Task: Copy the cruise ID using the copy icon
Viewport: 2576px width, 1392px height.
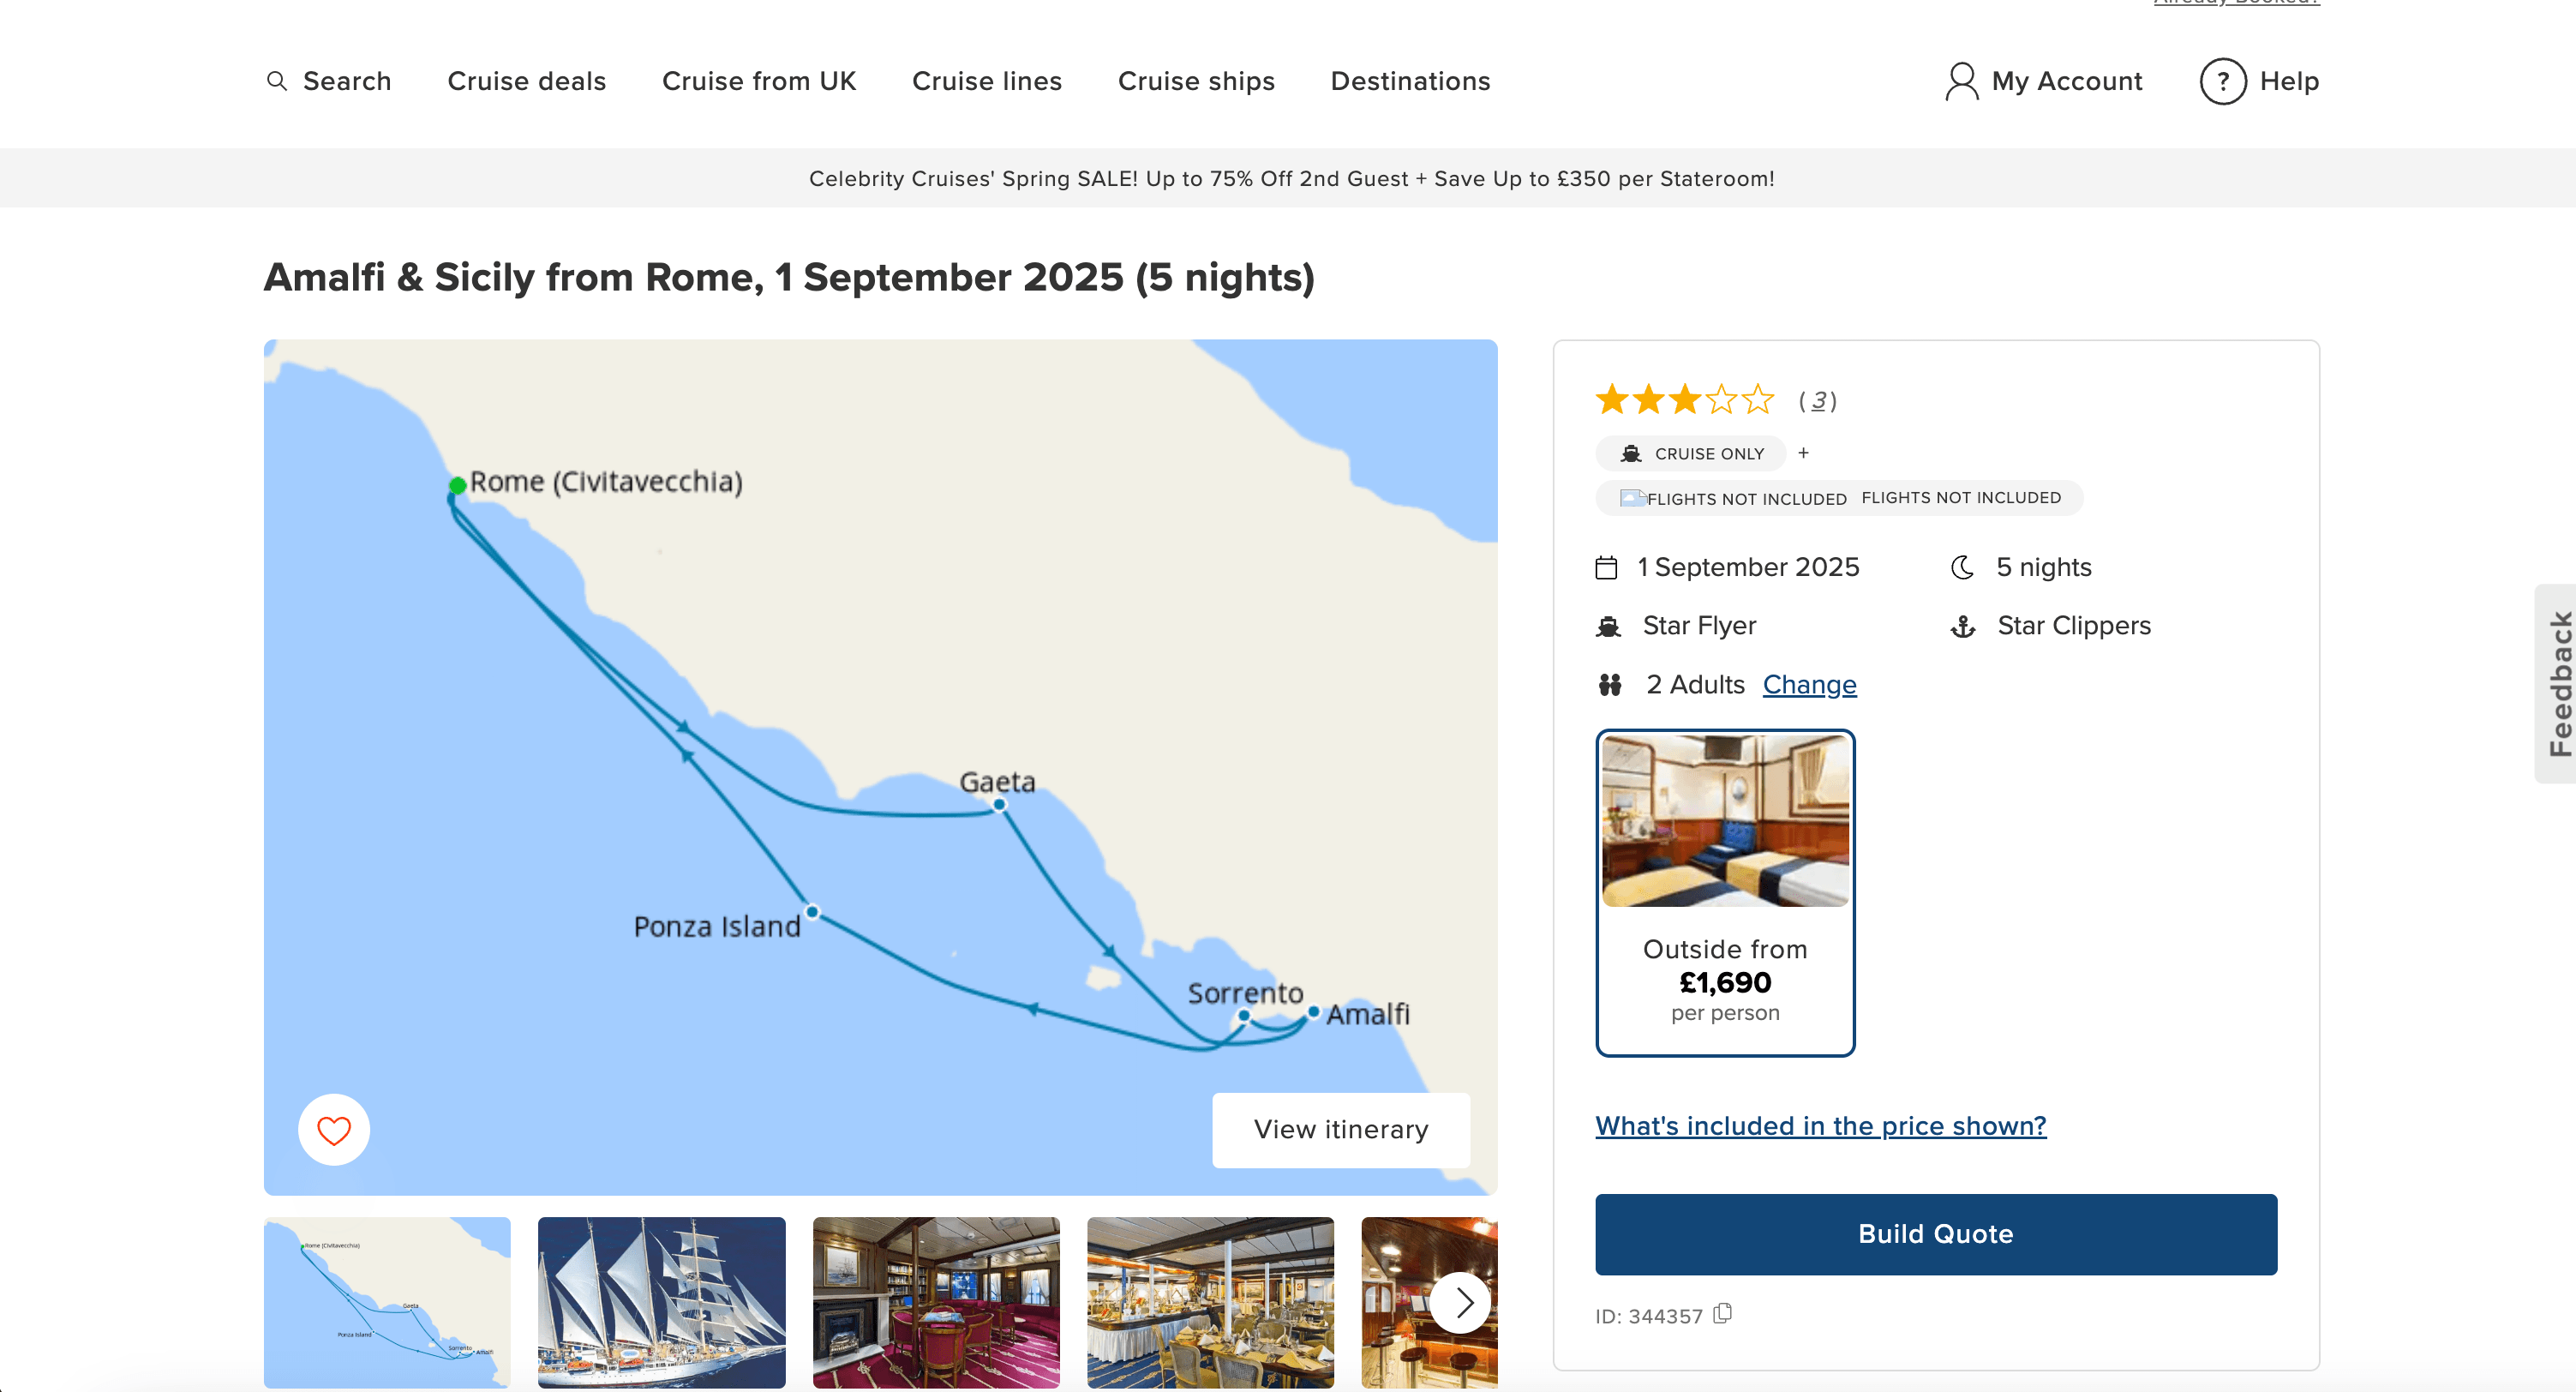Action: point(1724,1315)
